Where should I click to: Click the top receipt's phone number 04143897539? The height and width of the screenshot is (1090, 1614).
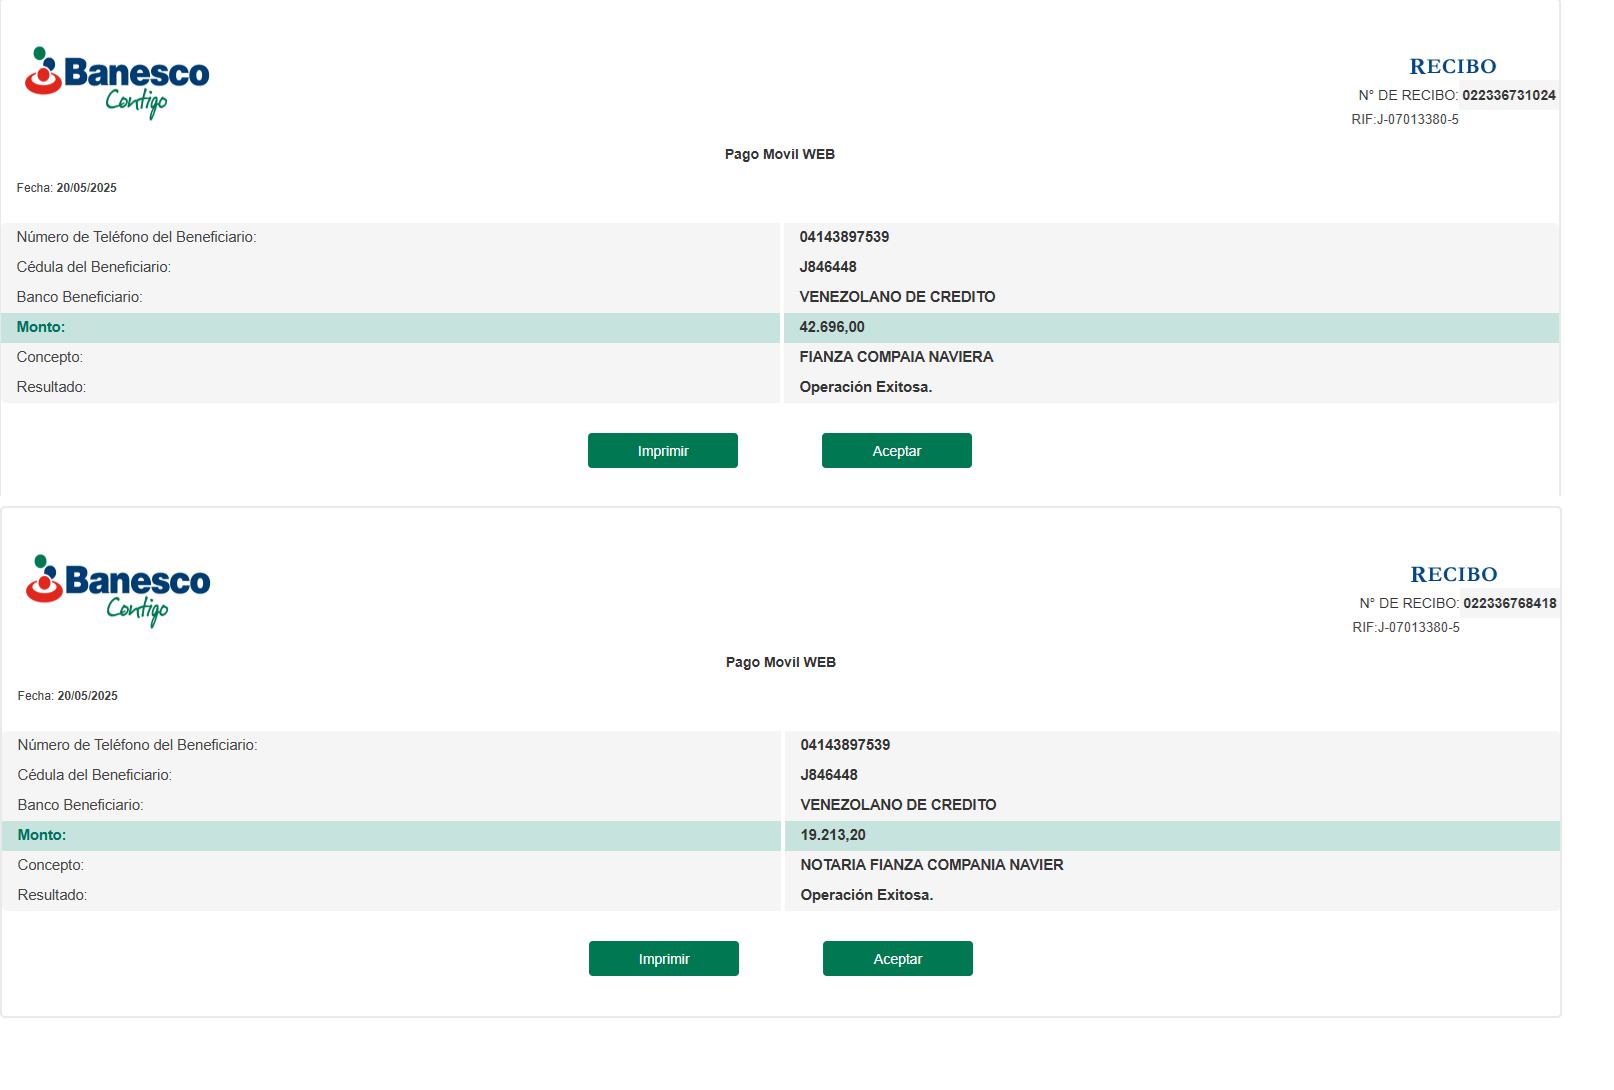point(844,238)
